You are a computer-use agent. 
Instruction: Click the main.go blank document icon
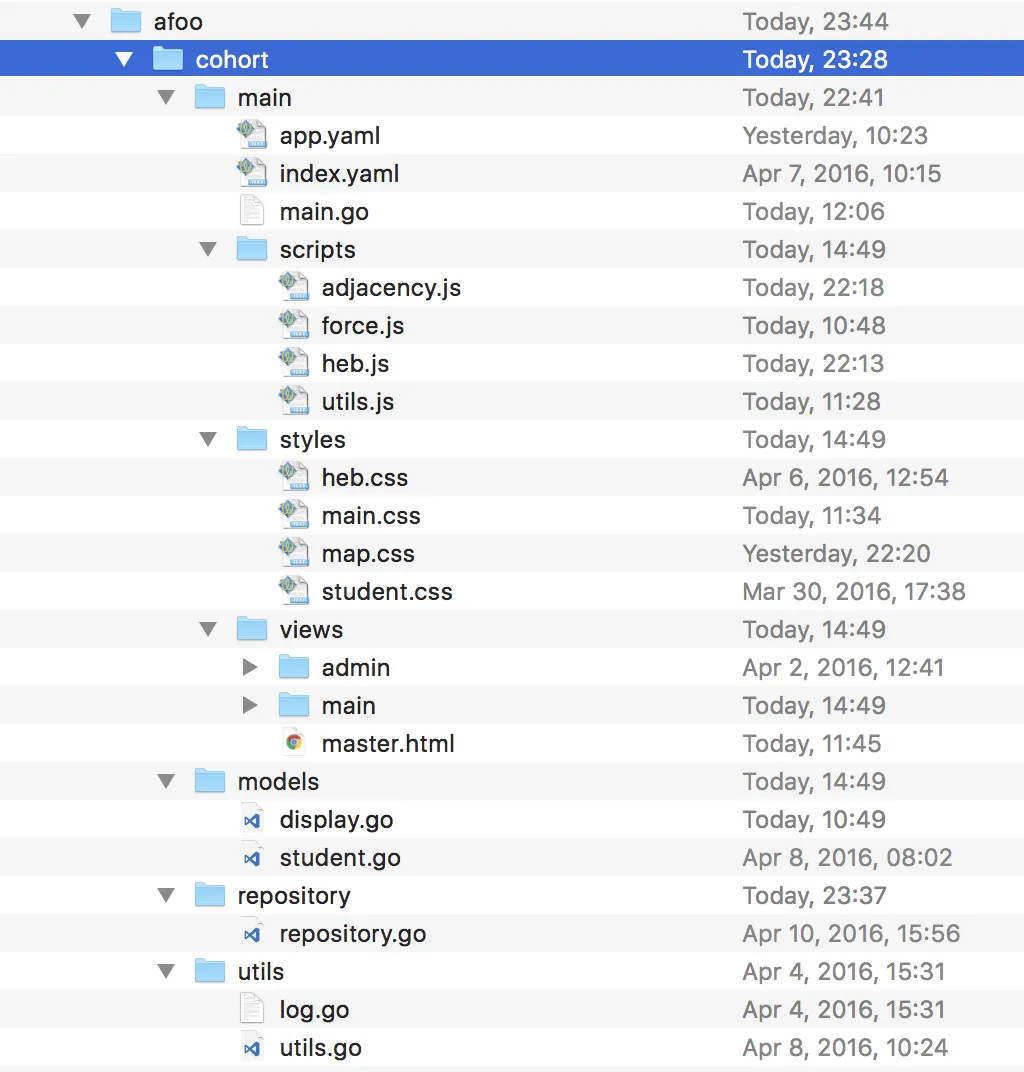(252, 211)
